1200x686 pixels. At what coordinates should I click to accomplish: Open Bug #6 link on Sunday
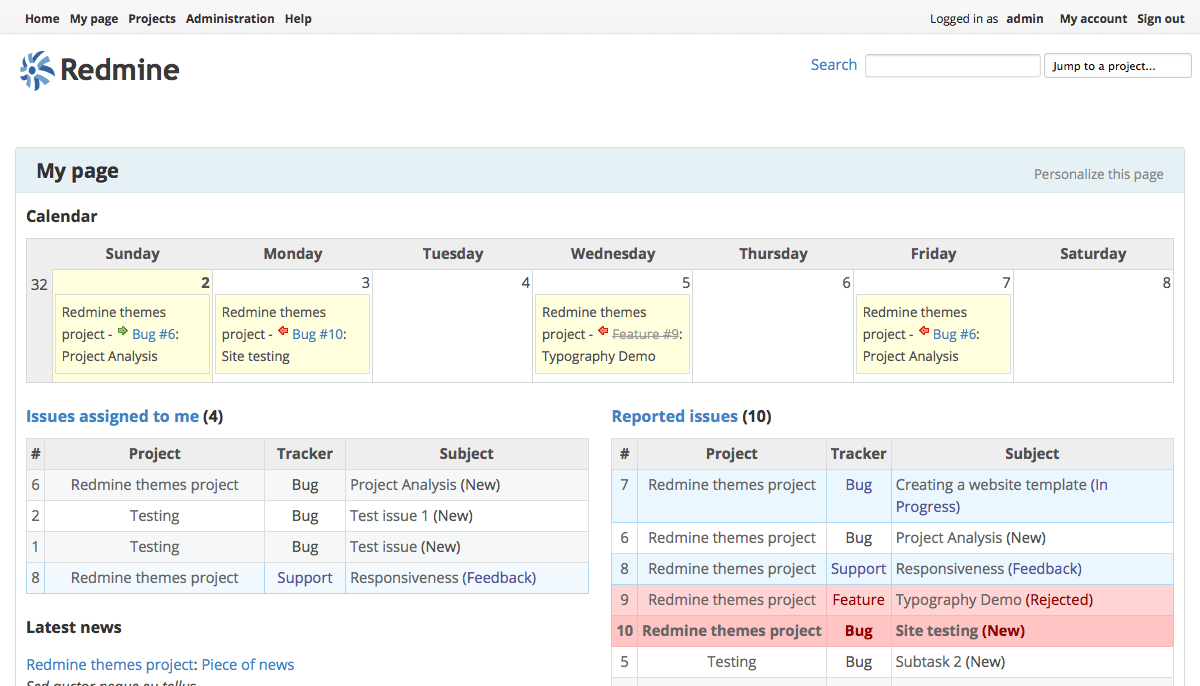(x=154, y=334)
